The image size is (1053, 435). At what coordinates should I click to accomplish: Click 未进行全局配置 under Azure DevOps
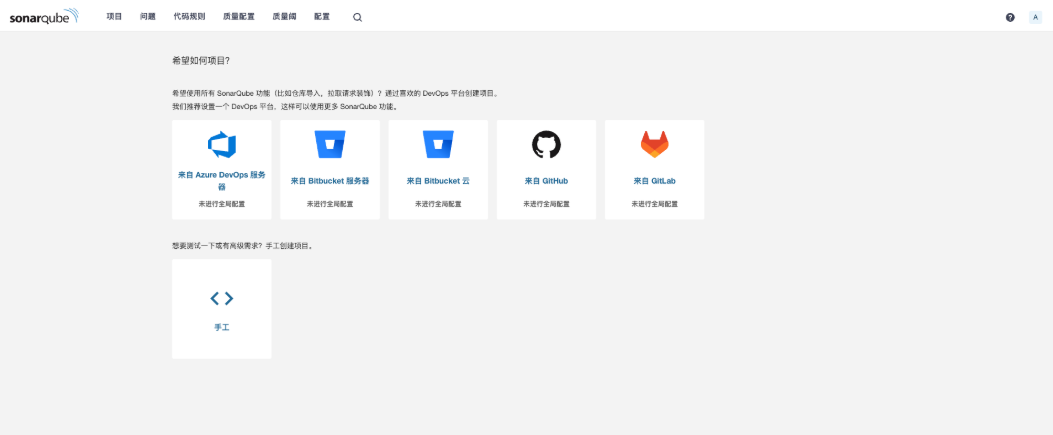(222, 203)
